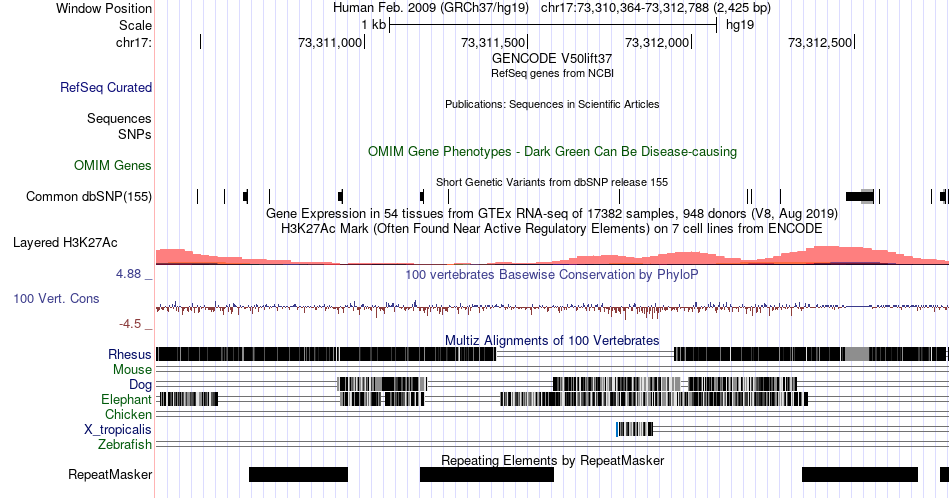Viewport: 950px width, 498px height.
Task: Click the RefSeq genes from NCBI title
Action: (552, 73)
